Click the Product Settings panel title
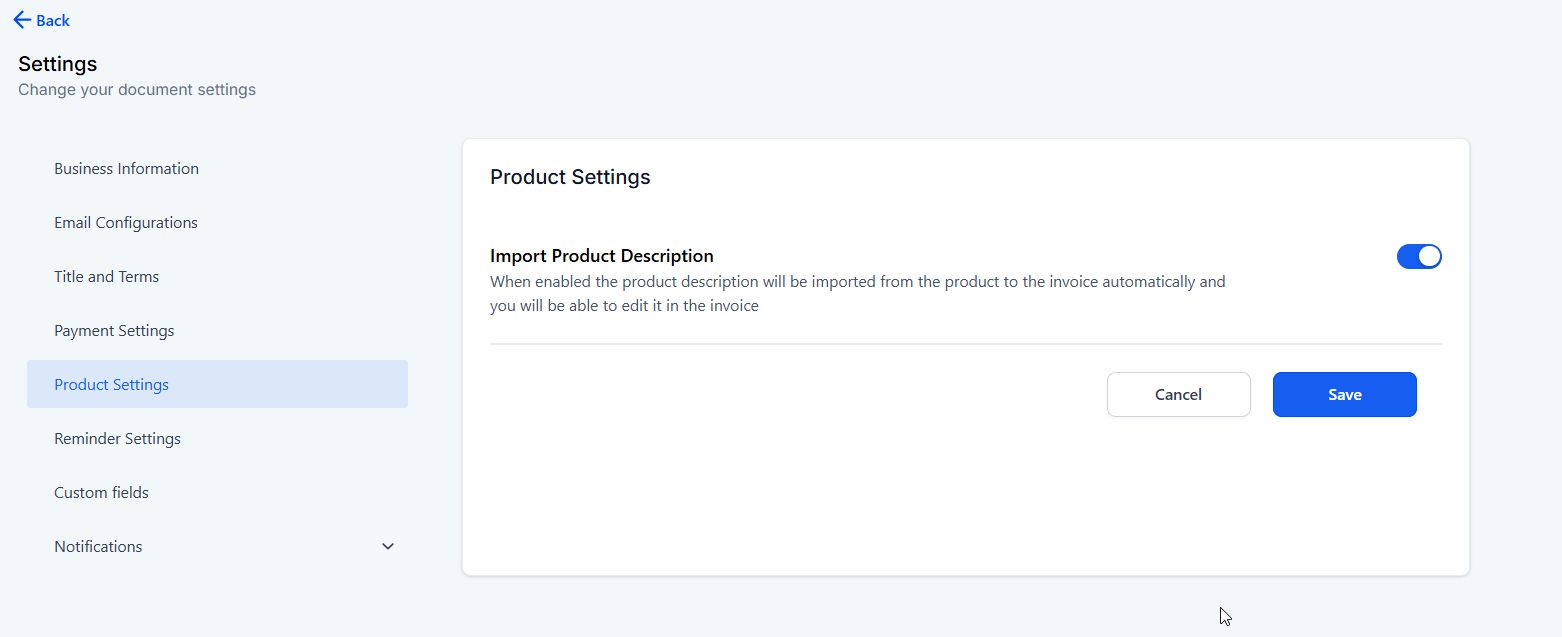Image resolution: width=1562 pixels, height=637 pixels. pos(570,177)
